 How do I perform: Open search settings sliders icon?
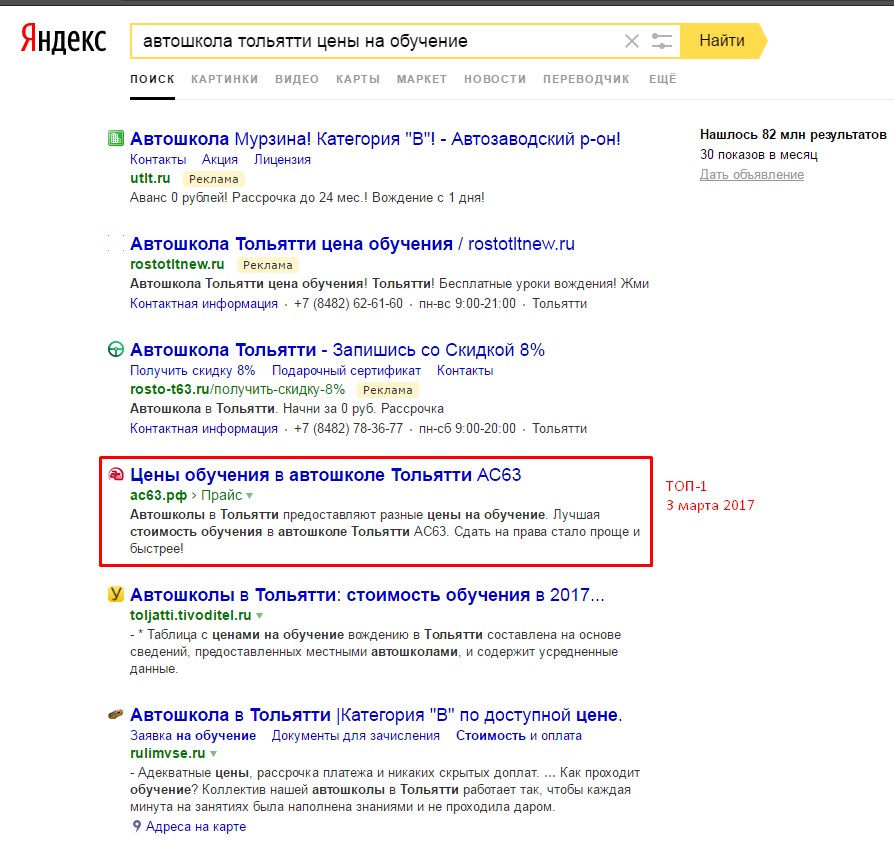pyautogui.click(x=661, y=41)
